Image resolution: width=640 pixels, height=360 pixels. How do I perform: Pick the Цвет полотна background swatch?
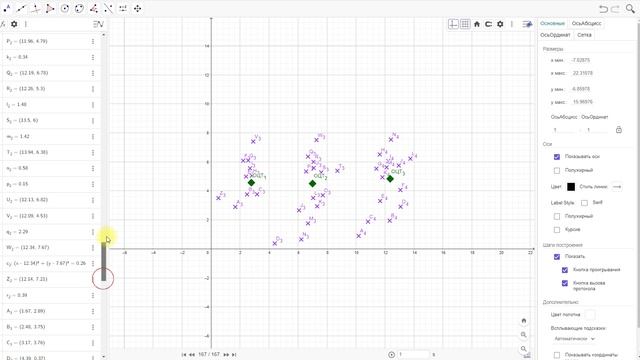point(590,315)
